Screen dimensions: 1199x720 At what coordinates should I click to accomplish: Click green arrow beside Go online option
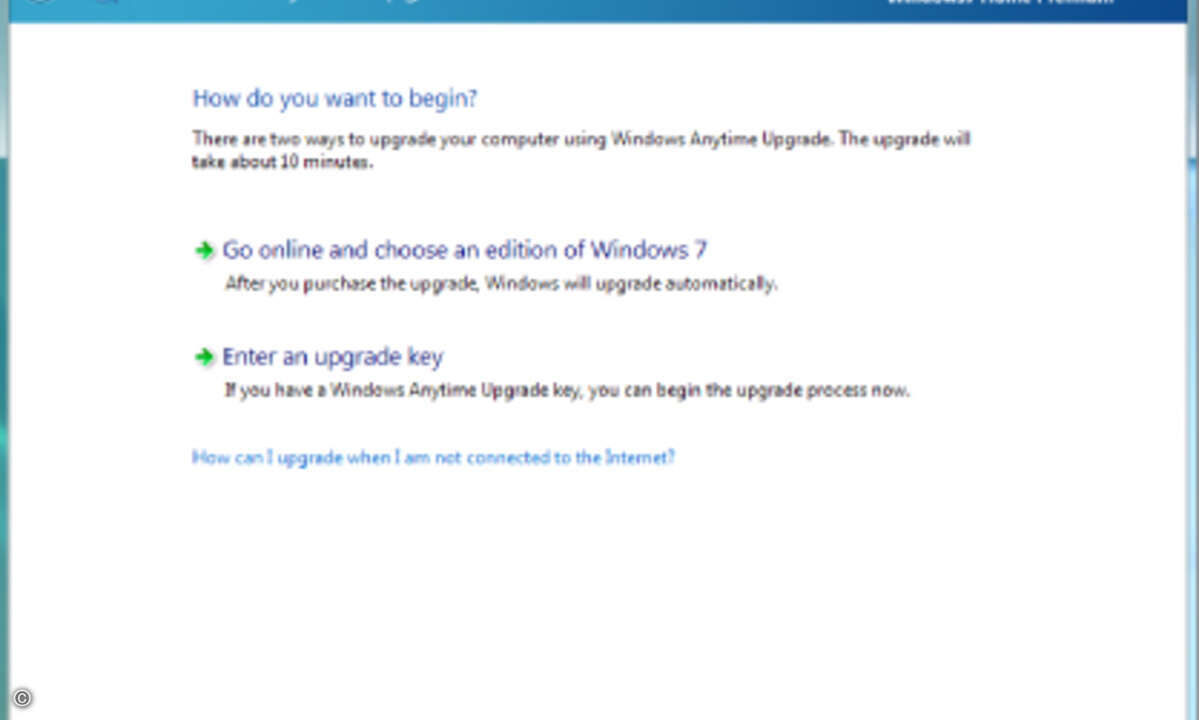[x=204, y=251]
